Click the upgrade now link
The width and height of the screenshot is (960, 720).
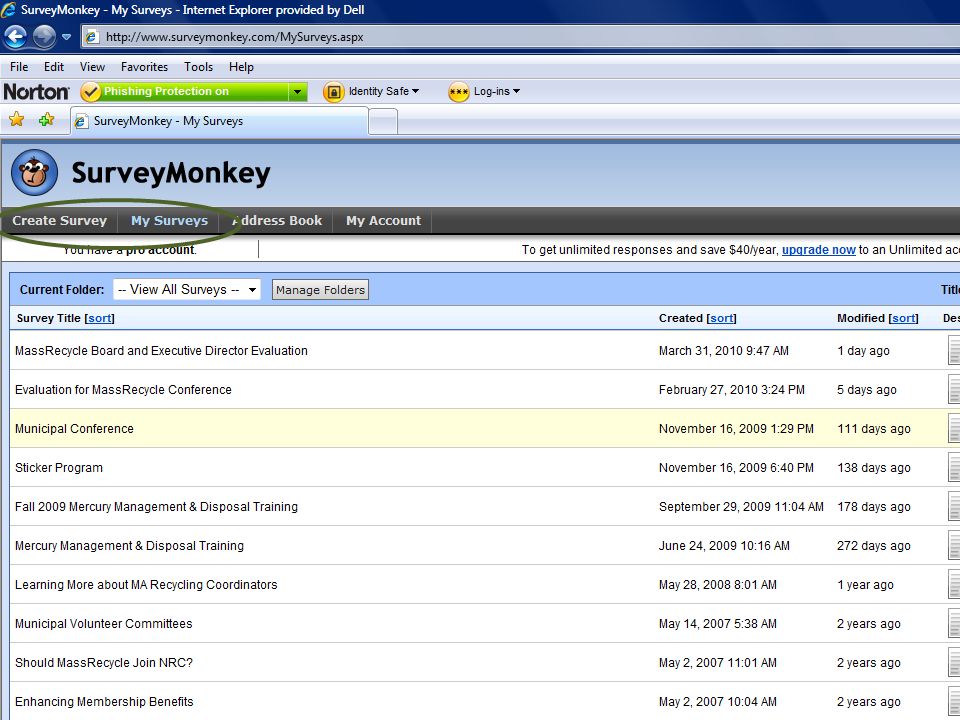[819, 250]
